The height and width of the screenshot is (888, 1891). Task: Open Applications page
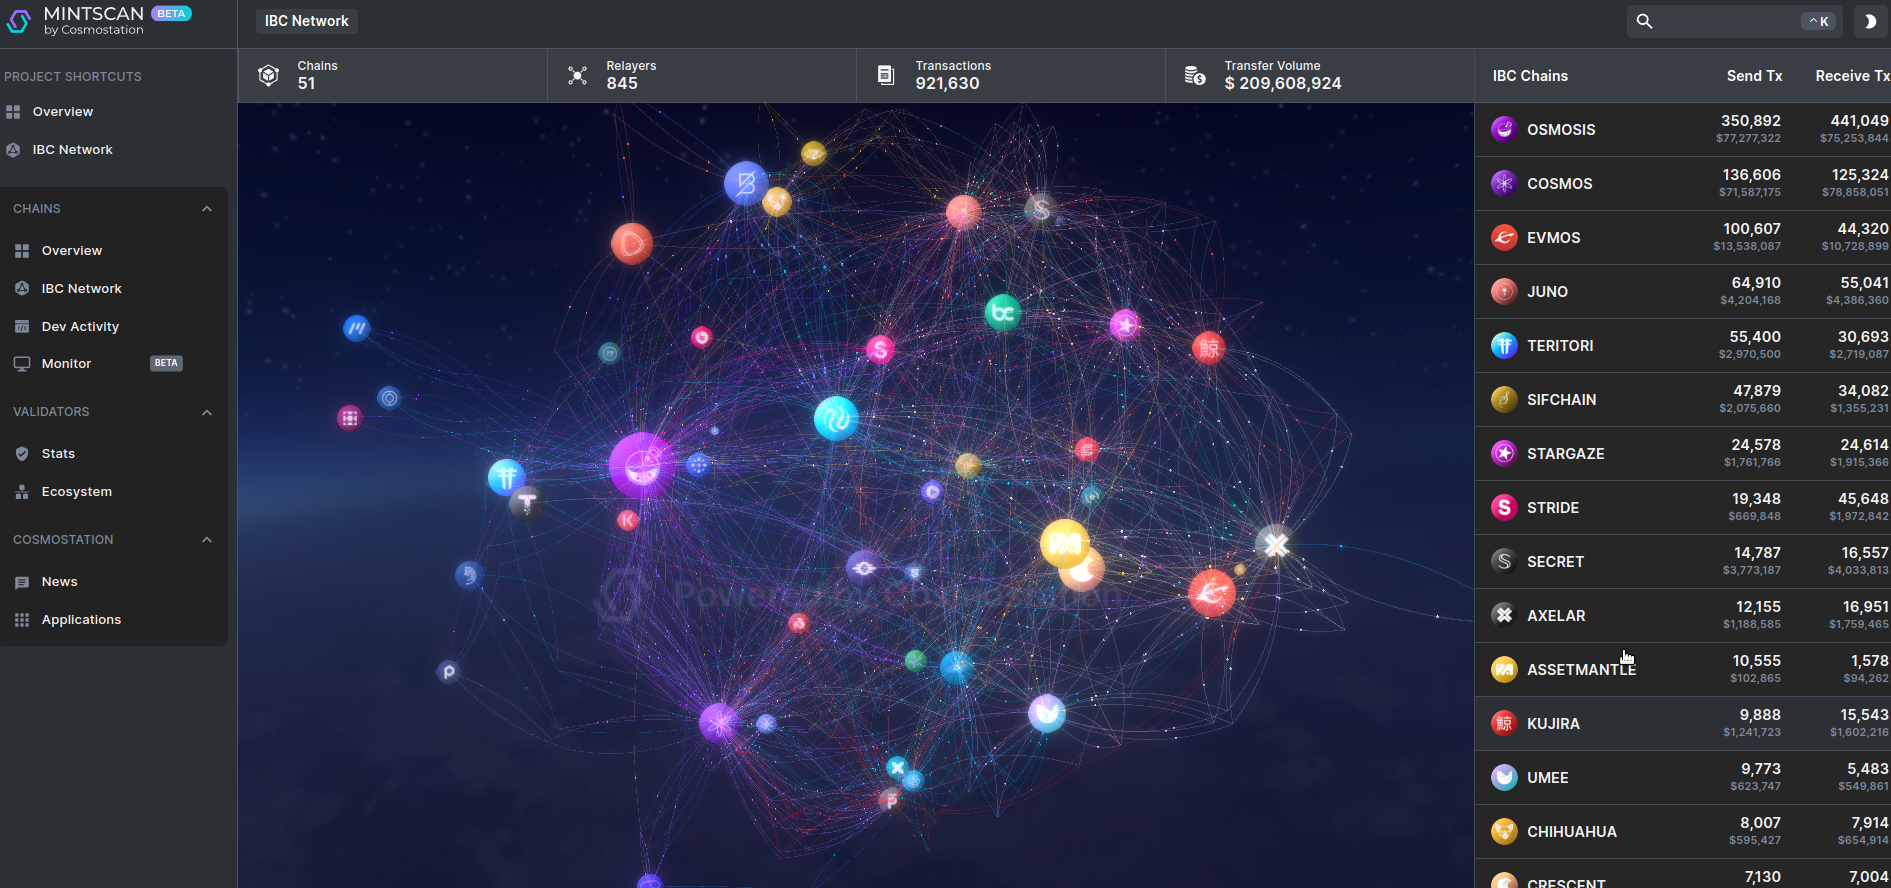pyautogui.click(x=81, y=620)
